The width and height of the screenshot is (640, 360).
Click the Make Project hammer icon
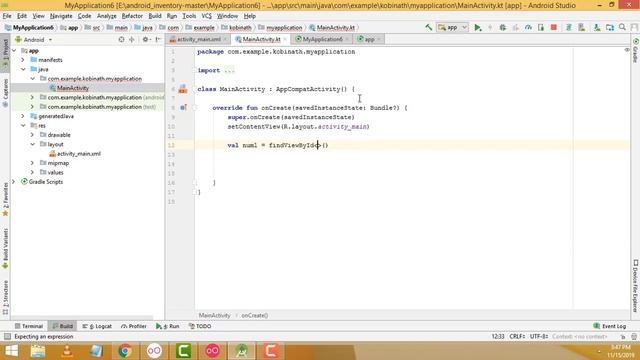[428, 27]
